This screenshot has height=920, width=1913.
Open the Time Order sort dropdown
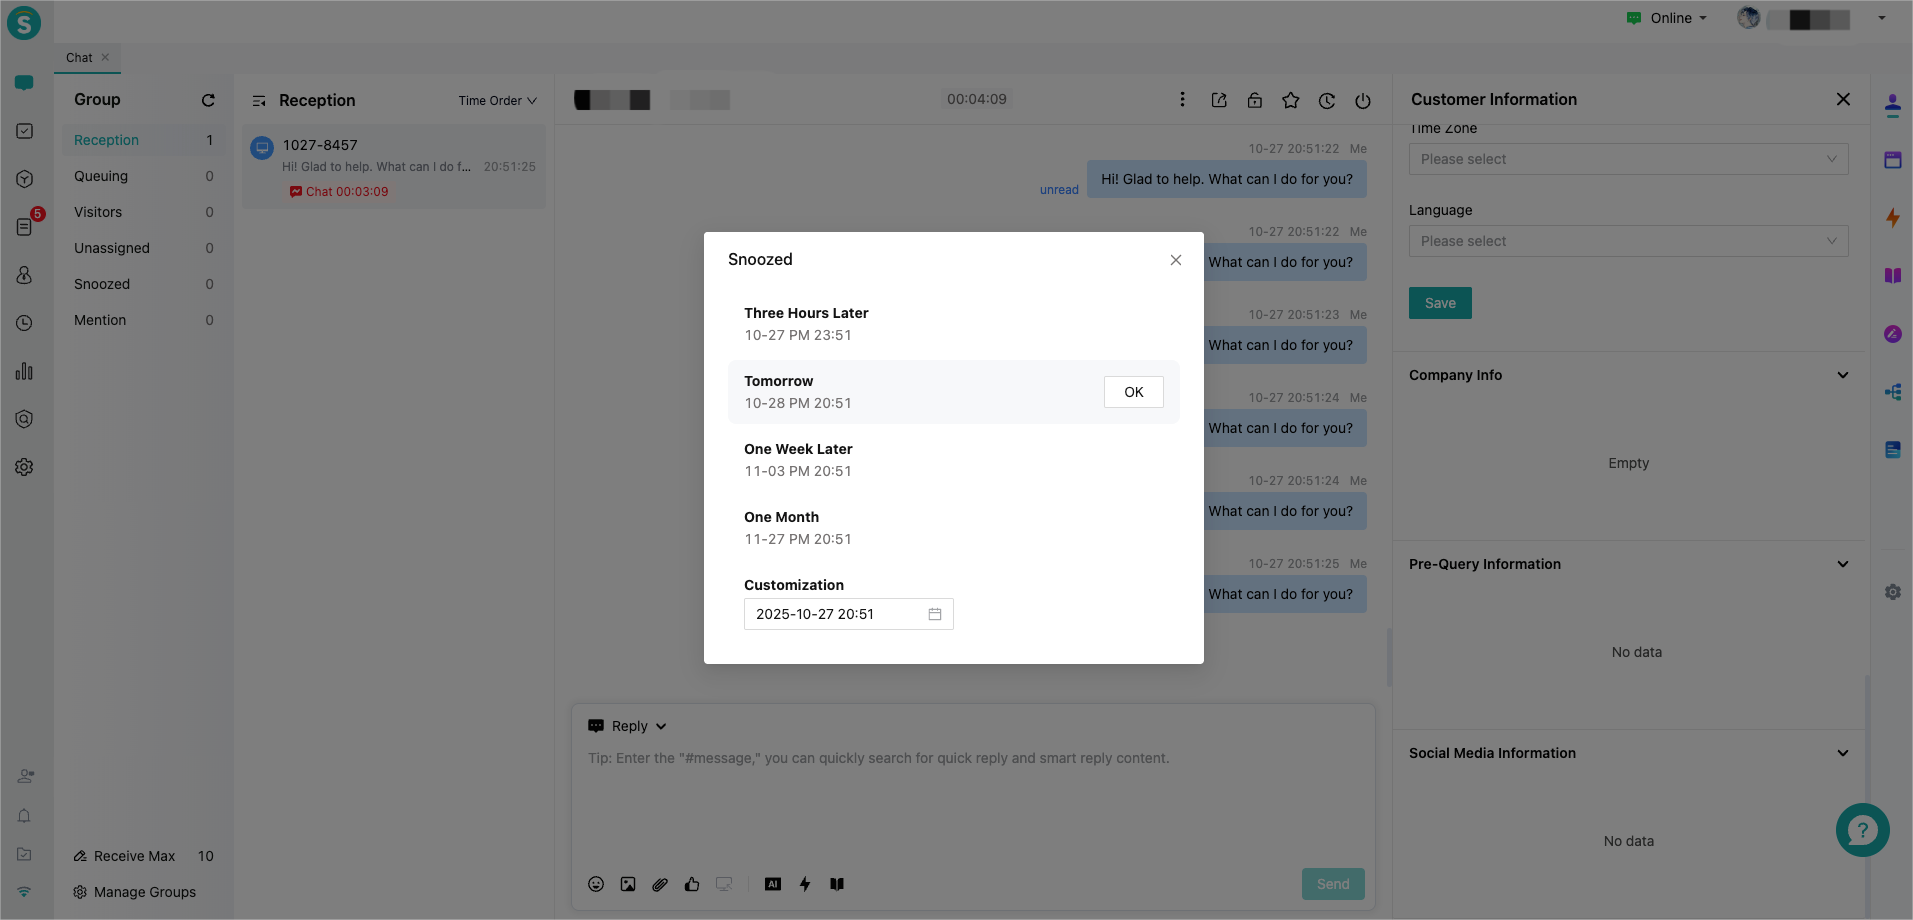click(497, 101)
